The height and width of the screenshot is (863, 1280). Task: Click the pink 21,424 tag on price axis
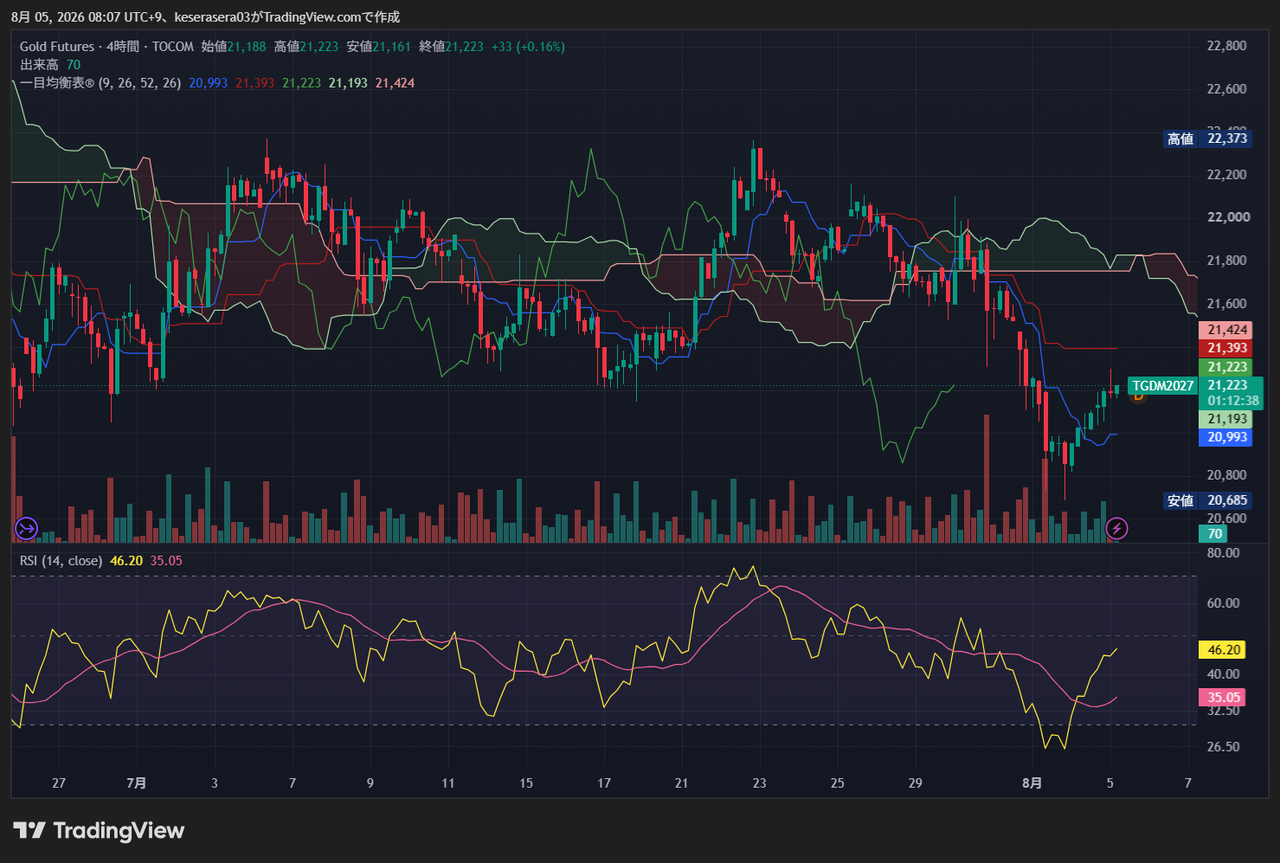coord(1225,330)
